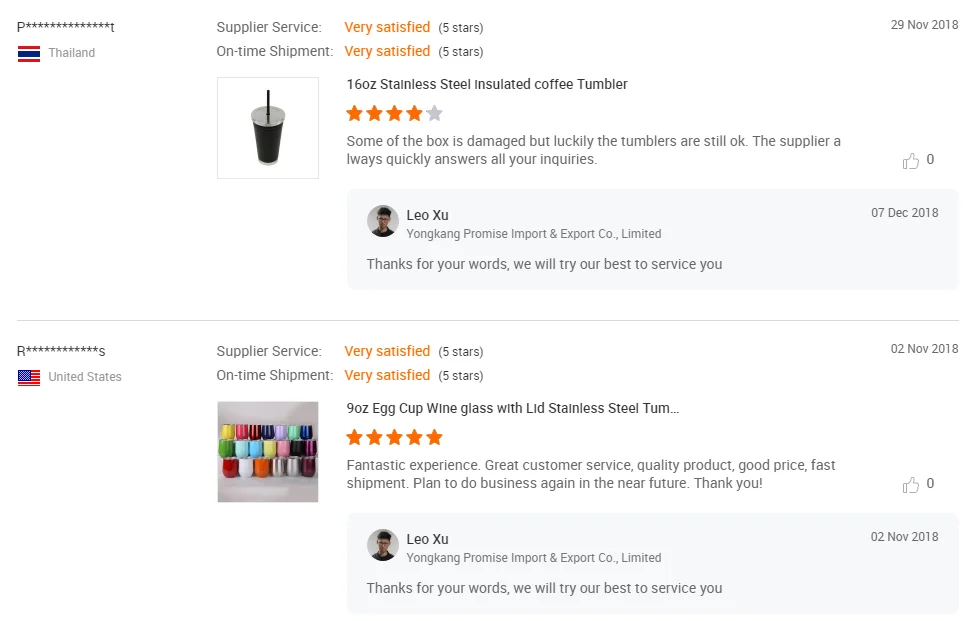Click the United States flag icon
This screenshot has height=621, width=972.
pyautogui.click(x=29, y=377)
